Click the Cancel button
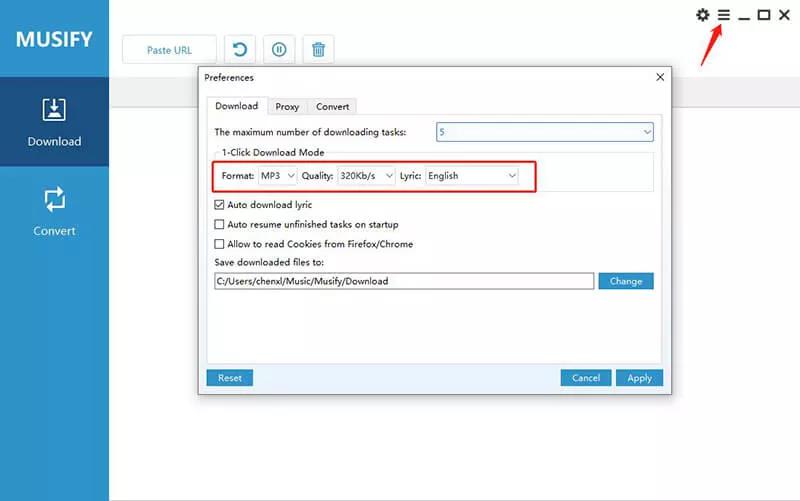The height and width of the screenshot is (501, 800). click(586, 378)
